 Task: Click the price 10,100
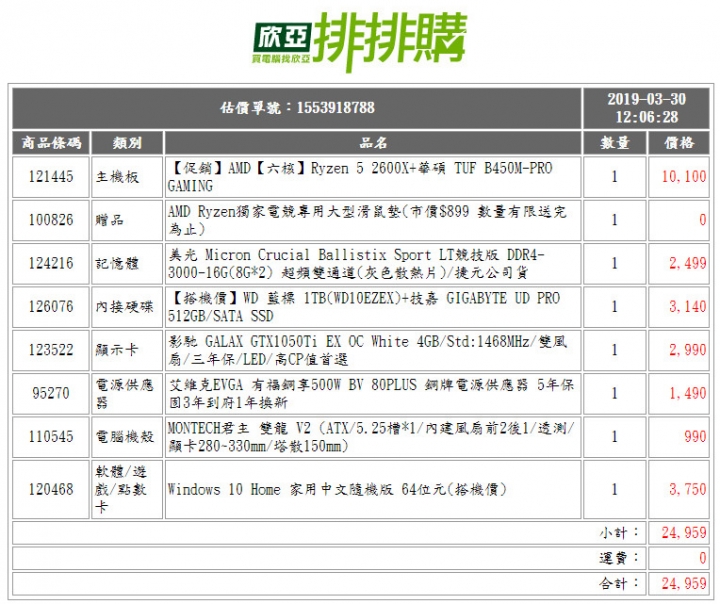(684, 177)
